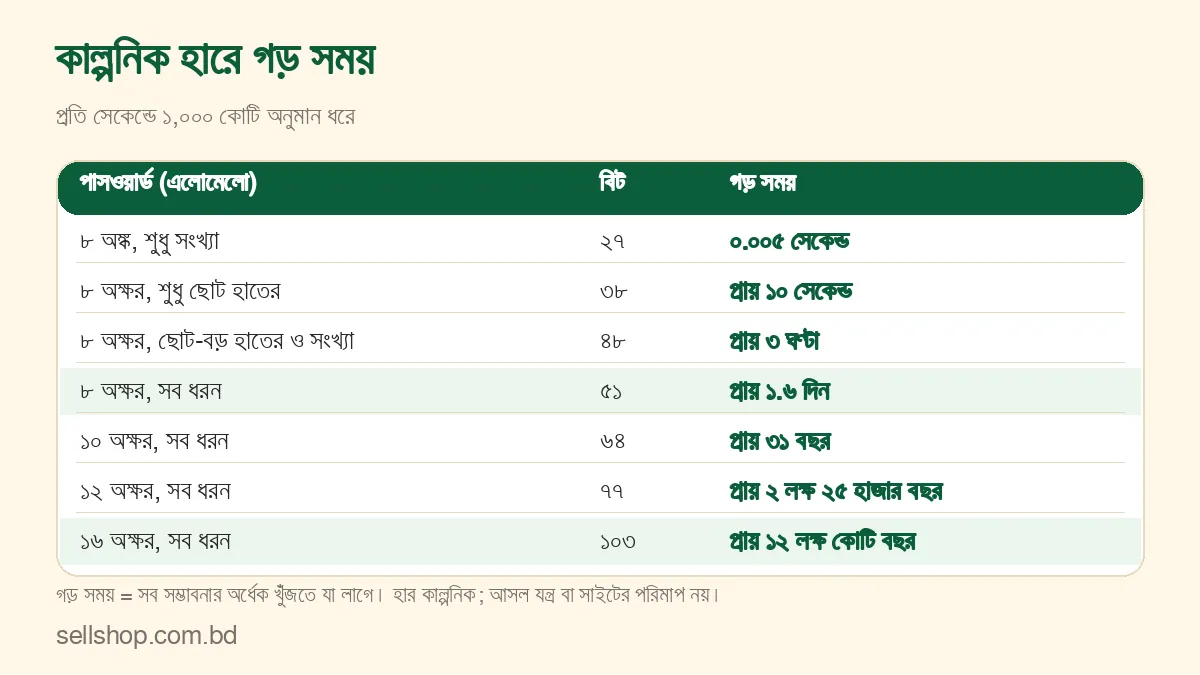The image size is (1200, 675).
Task: Click bit value '৬৪'
Action: pyautogui.click(x=613, y=441)
